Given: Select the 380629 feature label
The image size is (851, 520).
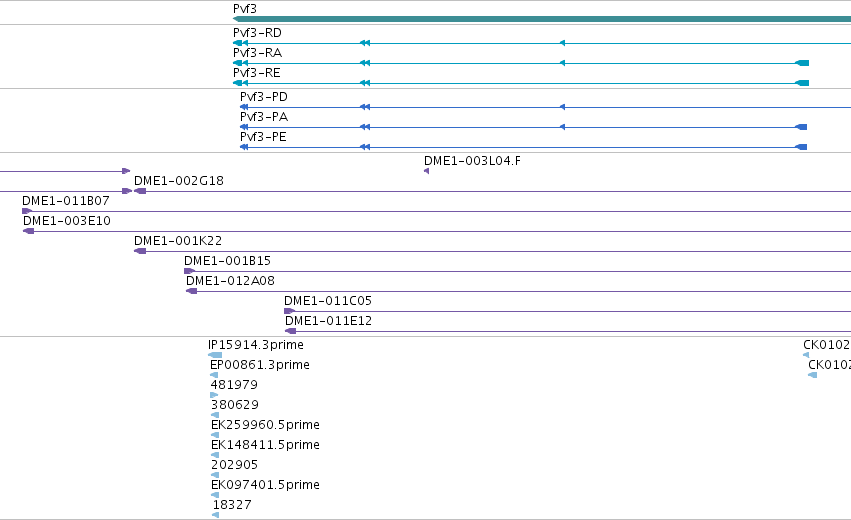Looking at the screenshot, I should pos(235,405).
